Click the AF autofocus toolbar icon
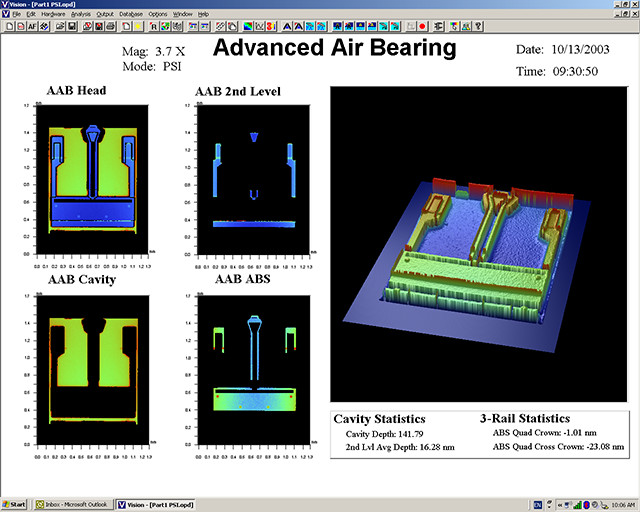 32,25
